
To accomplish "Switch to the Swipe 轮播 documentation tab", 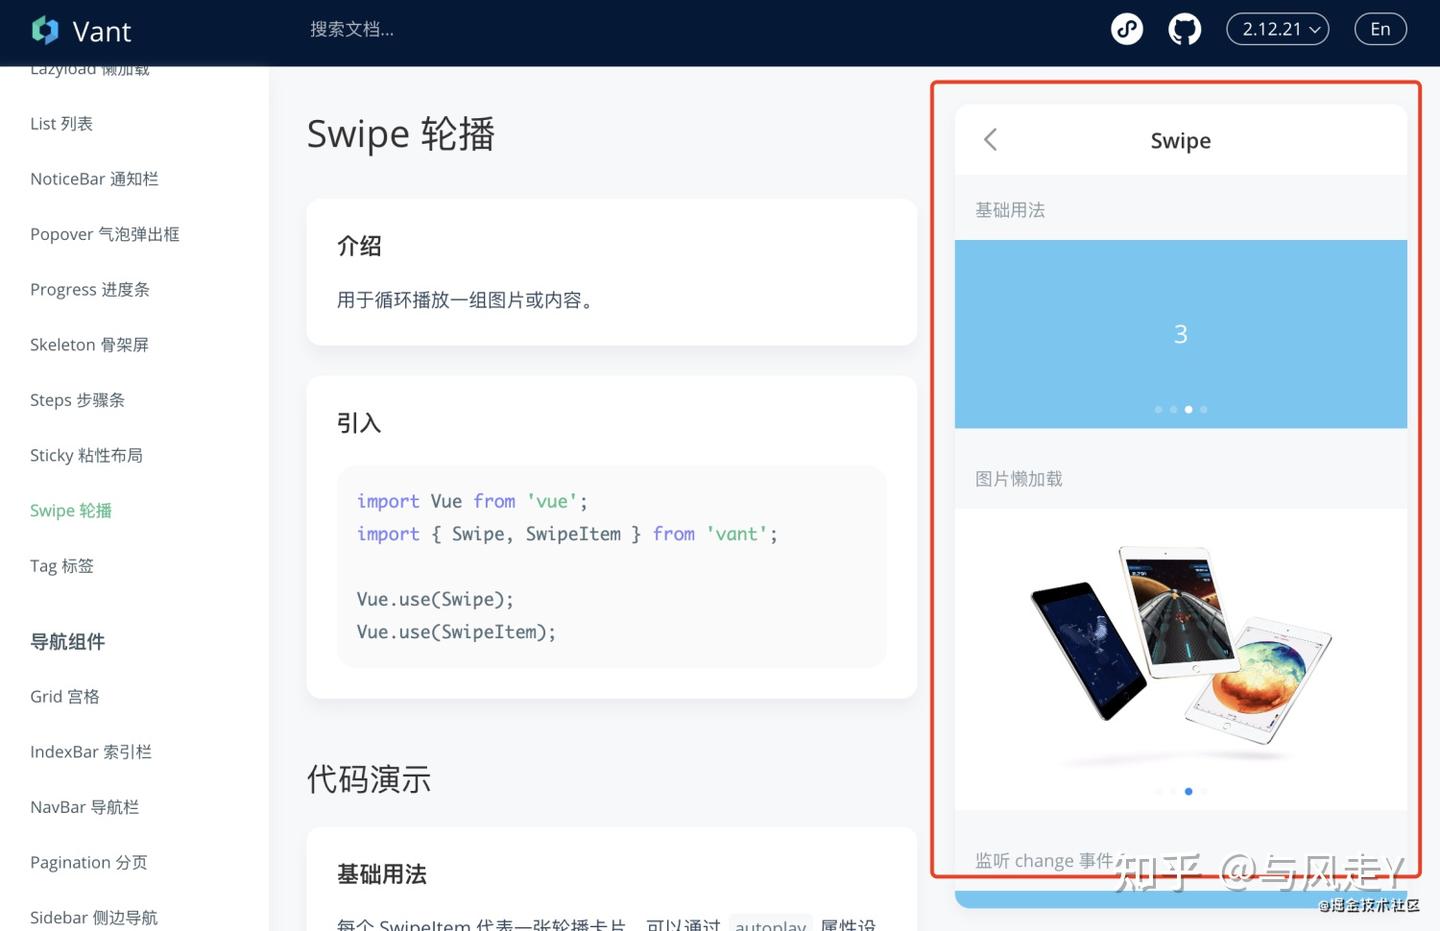I will tap(70, 510).
